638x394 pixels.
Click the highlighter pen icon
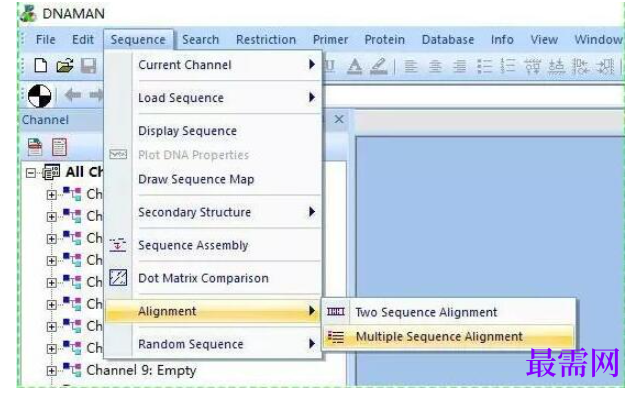click(x=378, y=66)
